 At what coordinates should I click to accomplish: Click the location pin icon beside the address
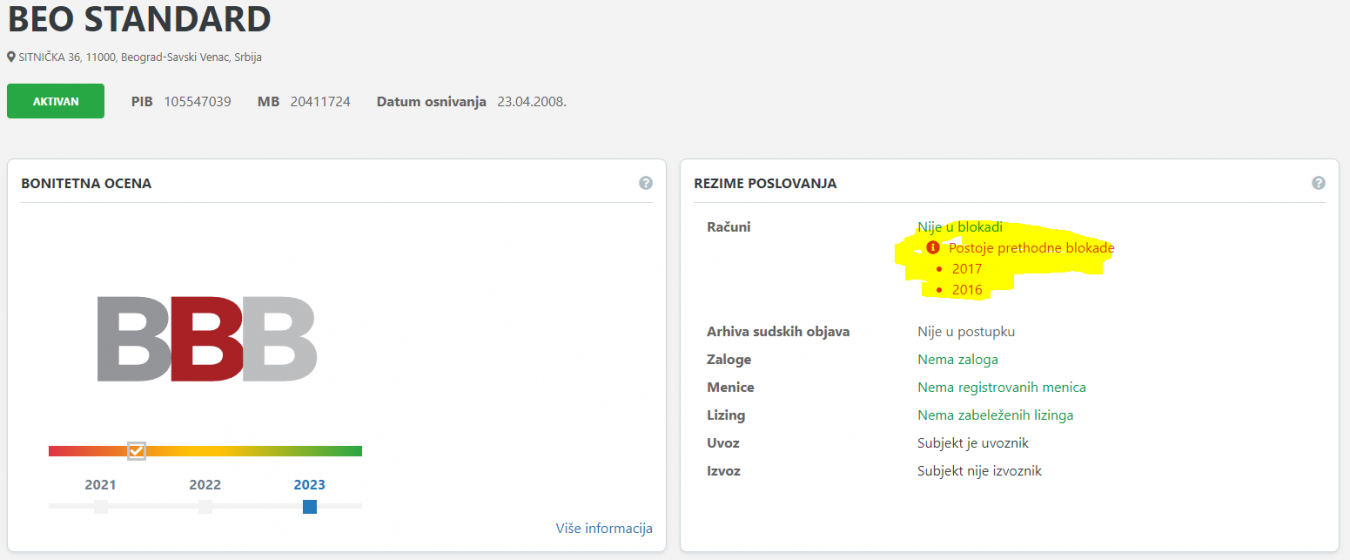(x=11, y=58)
